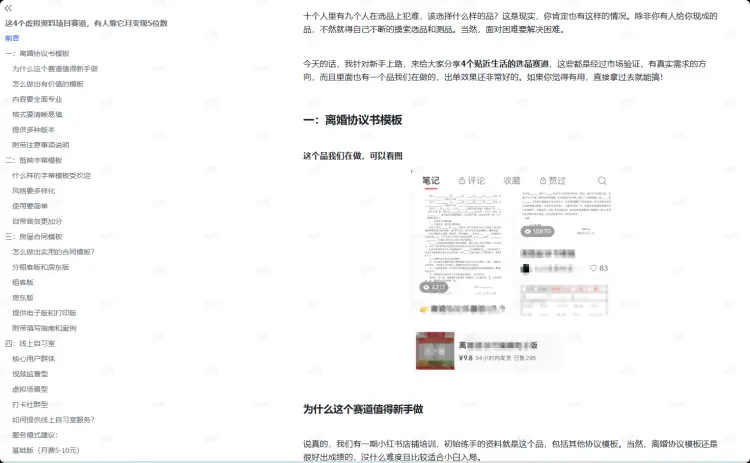
Task: Go to 怎么做出有价值的模板 in outline
Action: point(48,84)
